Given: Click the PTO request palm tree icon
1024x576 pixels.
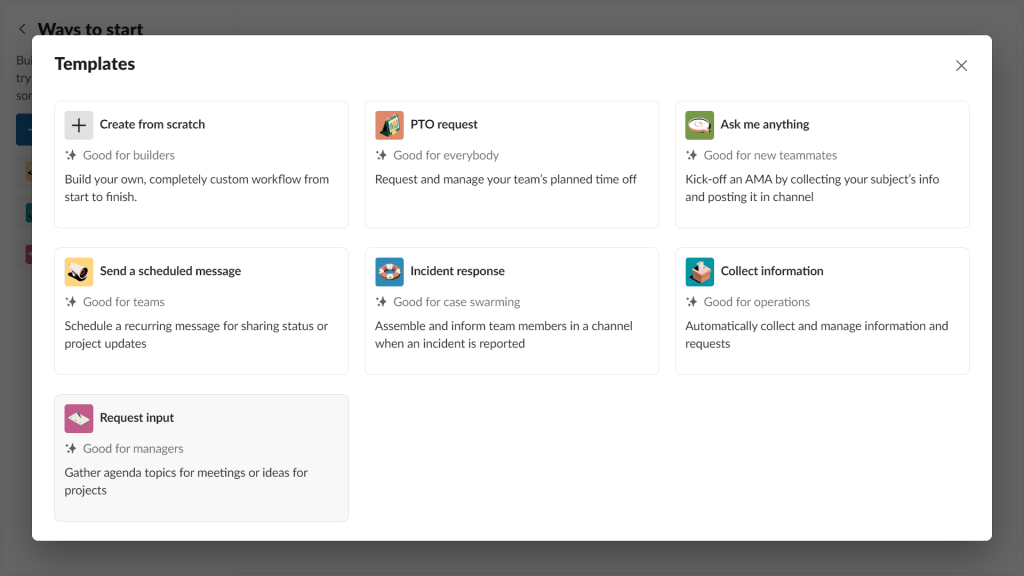Looking at the screenshot, I should pos(389,125).
